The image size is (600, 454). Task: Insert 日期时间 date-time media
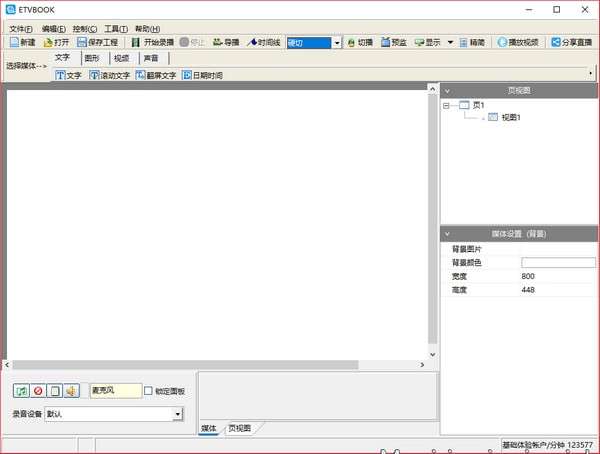tap(202, 75)
